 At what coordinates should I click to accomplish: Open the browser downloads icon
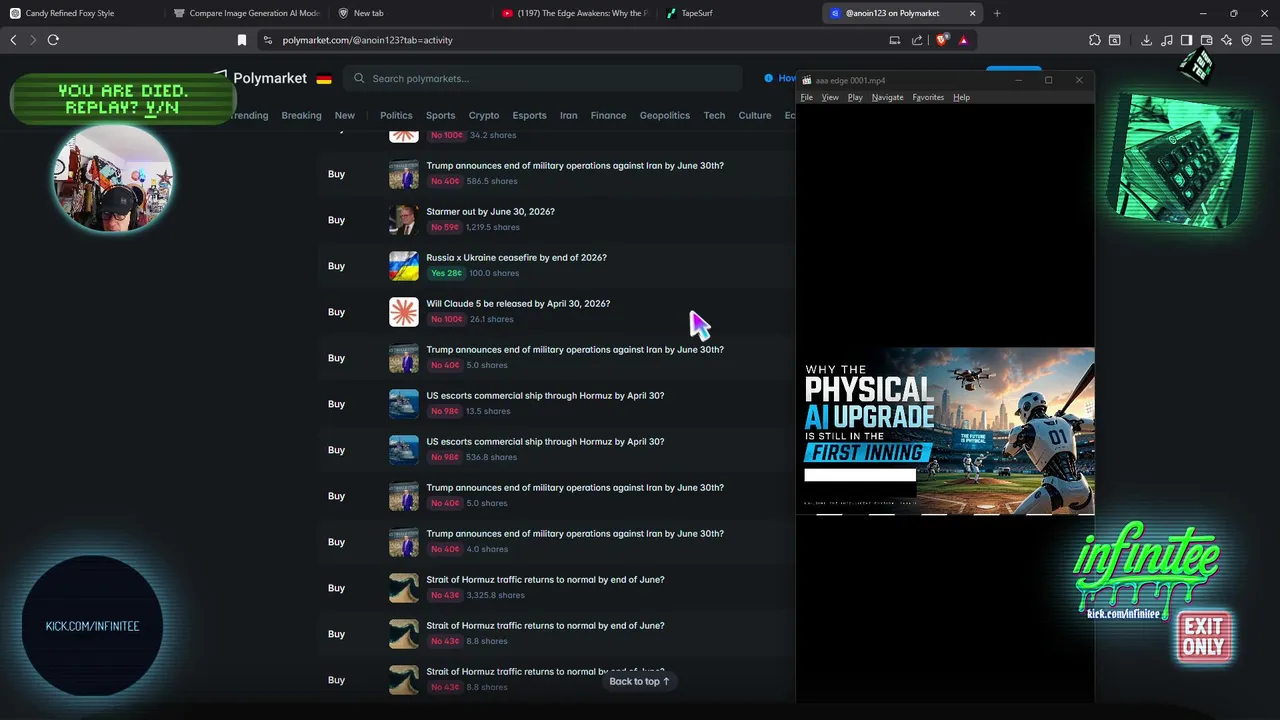tap(1146, 40)
